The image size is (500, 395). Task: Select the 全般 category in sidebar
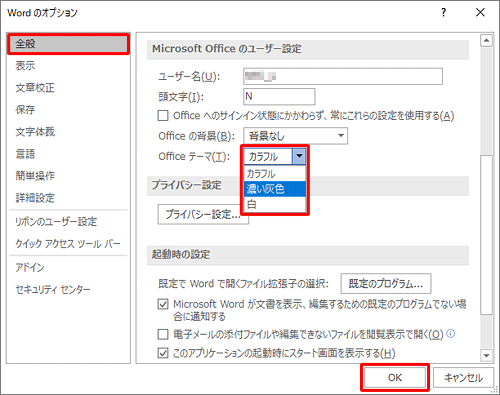68,44
